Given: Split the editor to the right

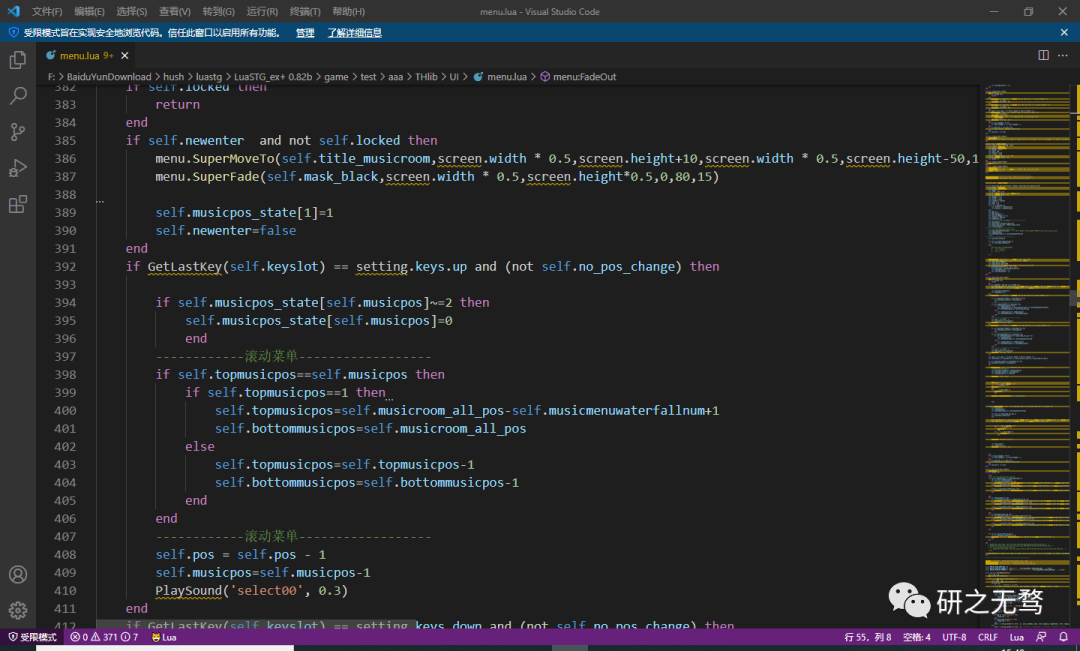Looking at the screenshot, I should pyautogui.click(x=1043, y=55).
